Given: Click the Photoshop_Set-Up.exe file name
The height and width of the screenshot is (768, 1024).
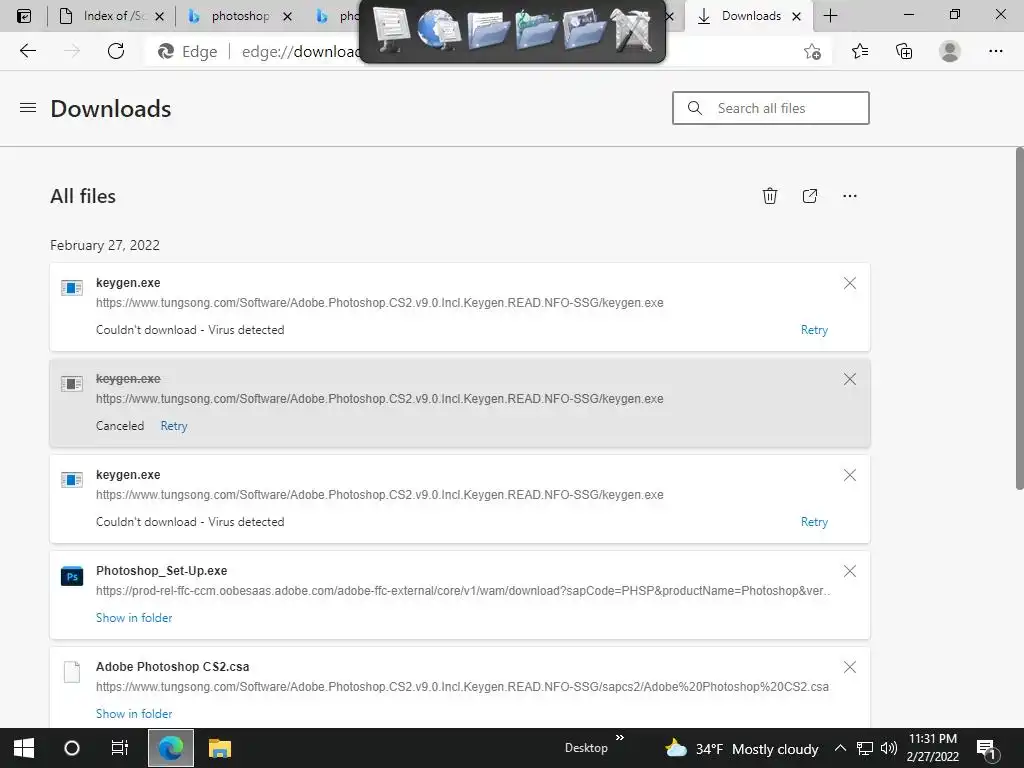Looking at the screenshot, I should (x=161, y=571).
